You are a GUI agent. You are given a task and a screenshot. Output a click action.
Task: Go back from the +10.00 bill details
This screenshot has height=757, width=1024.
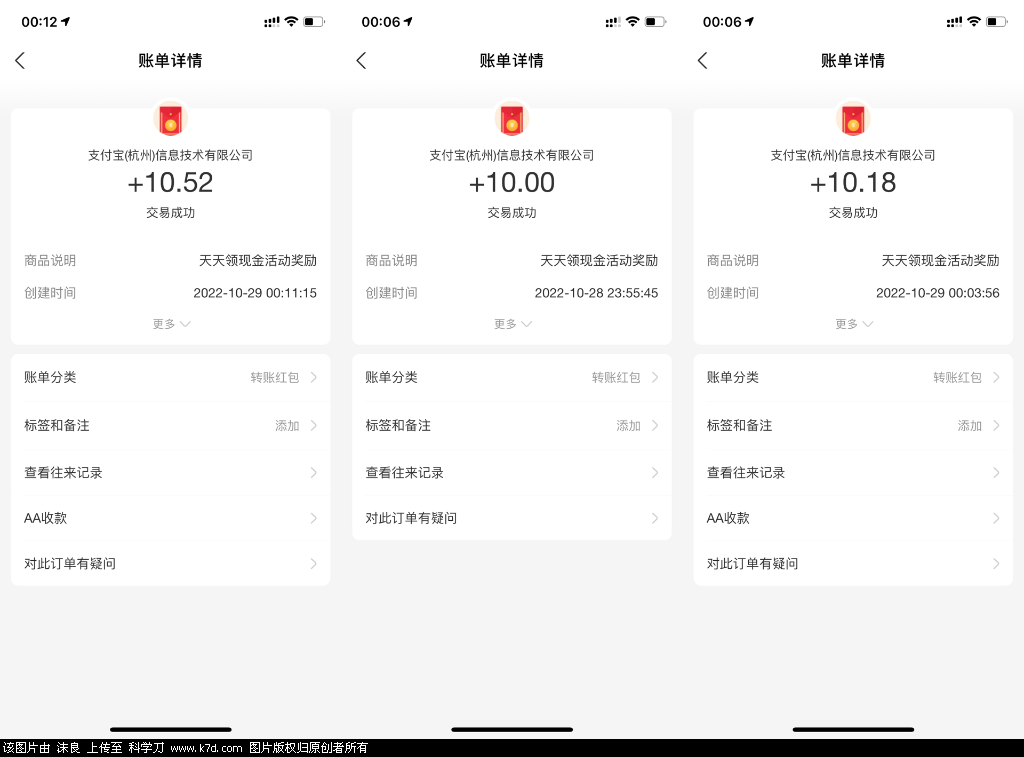coord(361,61)
